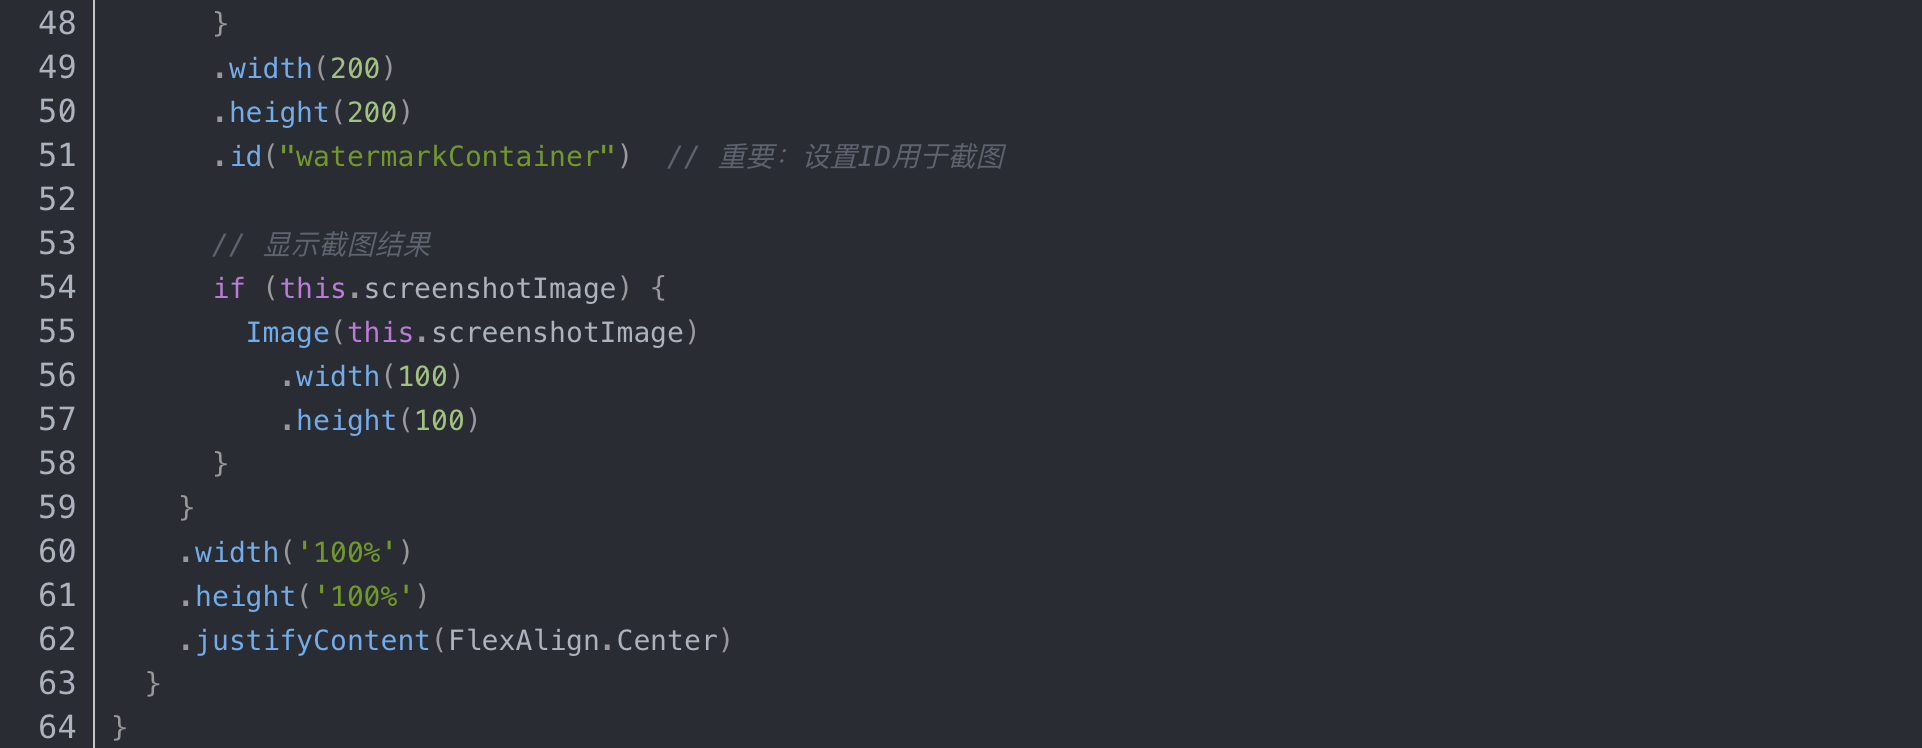The width and height of the screenshot is (1922, 748).
Task: Click line number 59 in the gutter
Action: 57,507
